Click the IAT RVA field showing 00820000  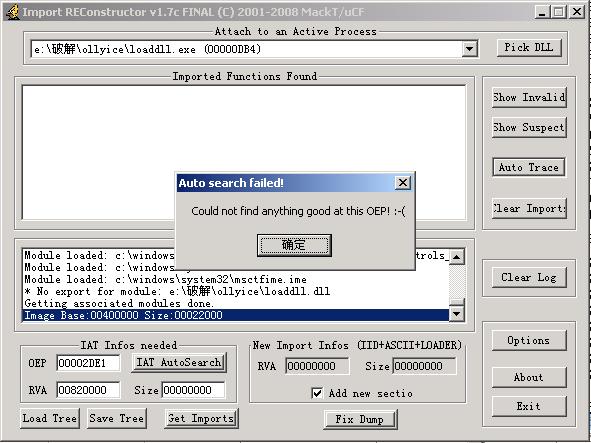88,390
